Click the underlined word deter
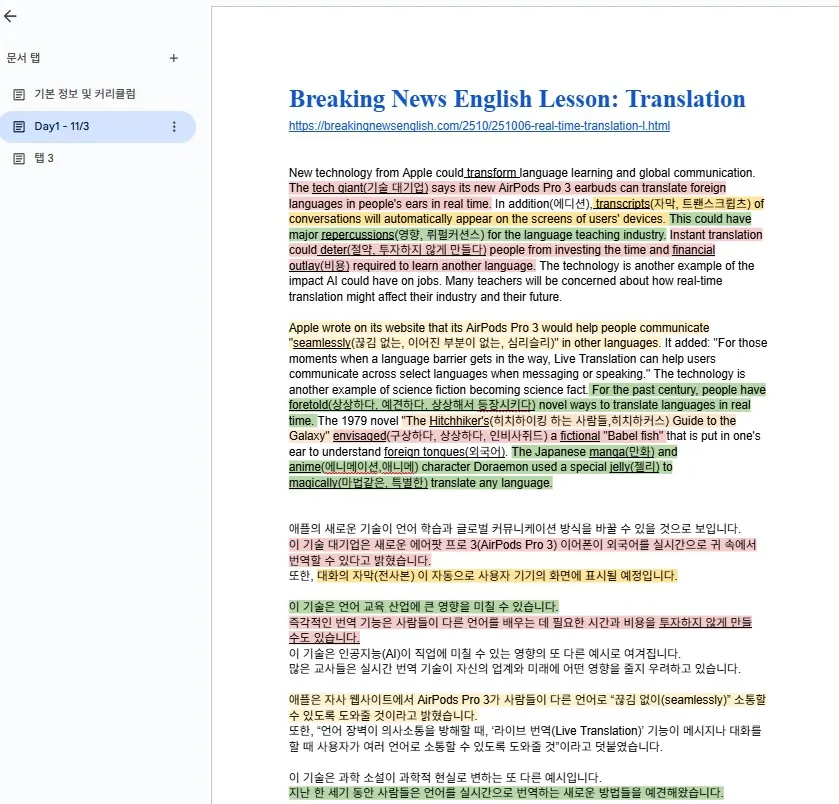Image resolution: width=839 pixels, height=804 pixels. 333,250
